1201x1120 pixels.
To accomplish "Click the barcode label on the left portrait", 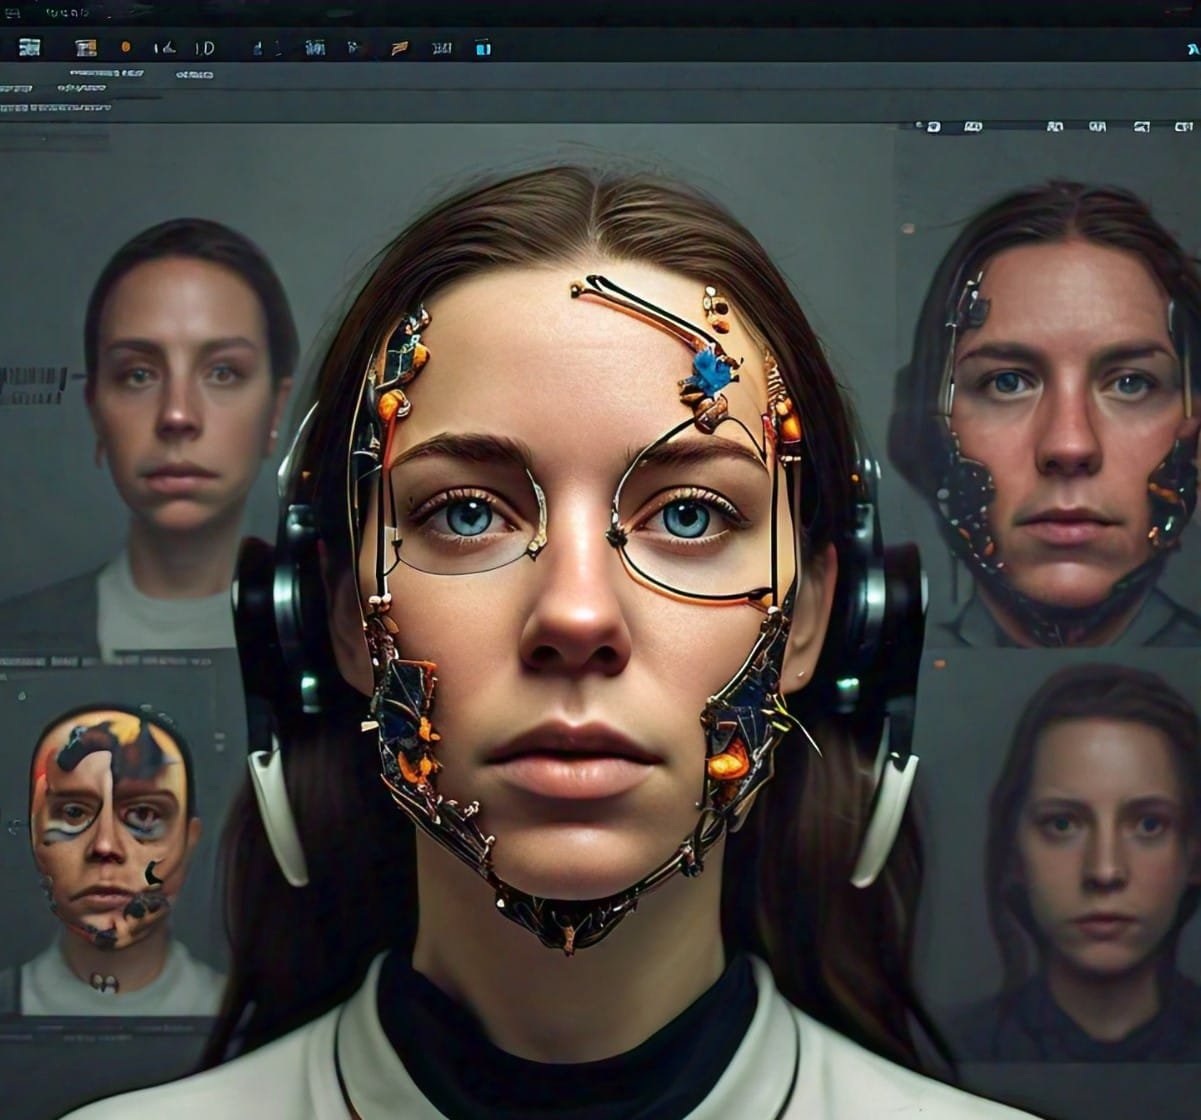I will click(30, 380).
